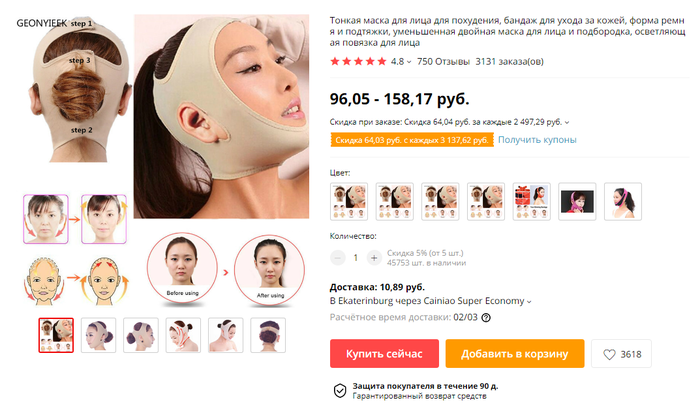The height and width of the screenshot is (409, 700).
Task: Decrease quantity with the minus button
Action: pos(338,258)
